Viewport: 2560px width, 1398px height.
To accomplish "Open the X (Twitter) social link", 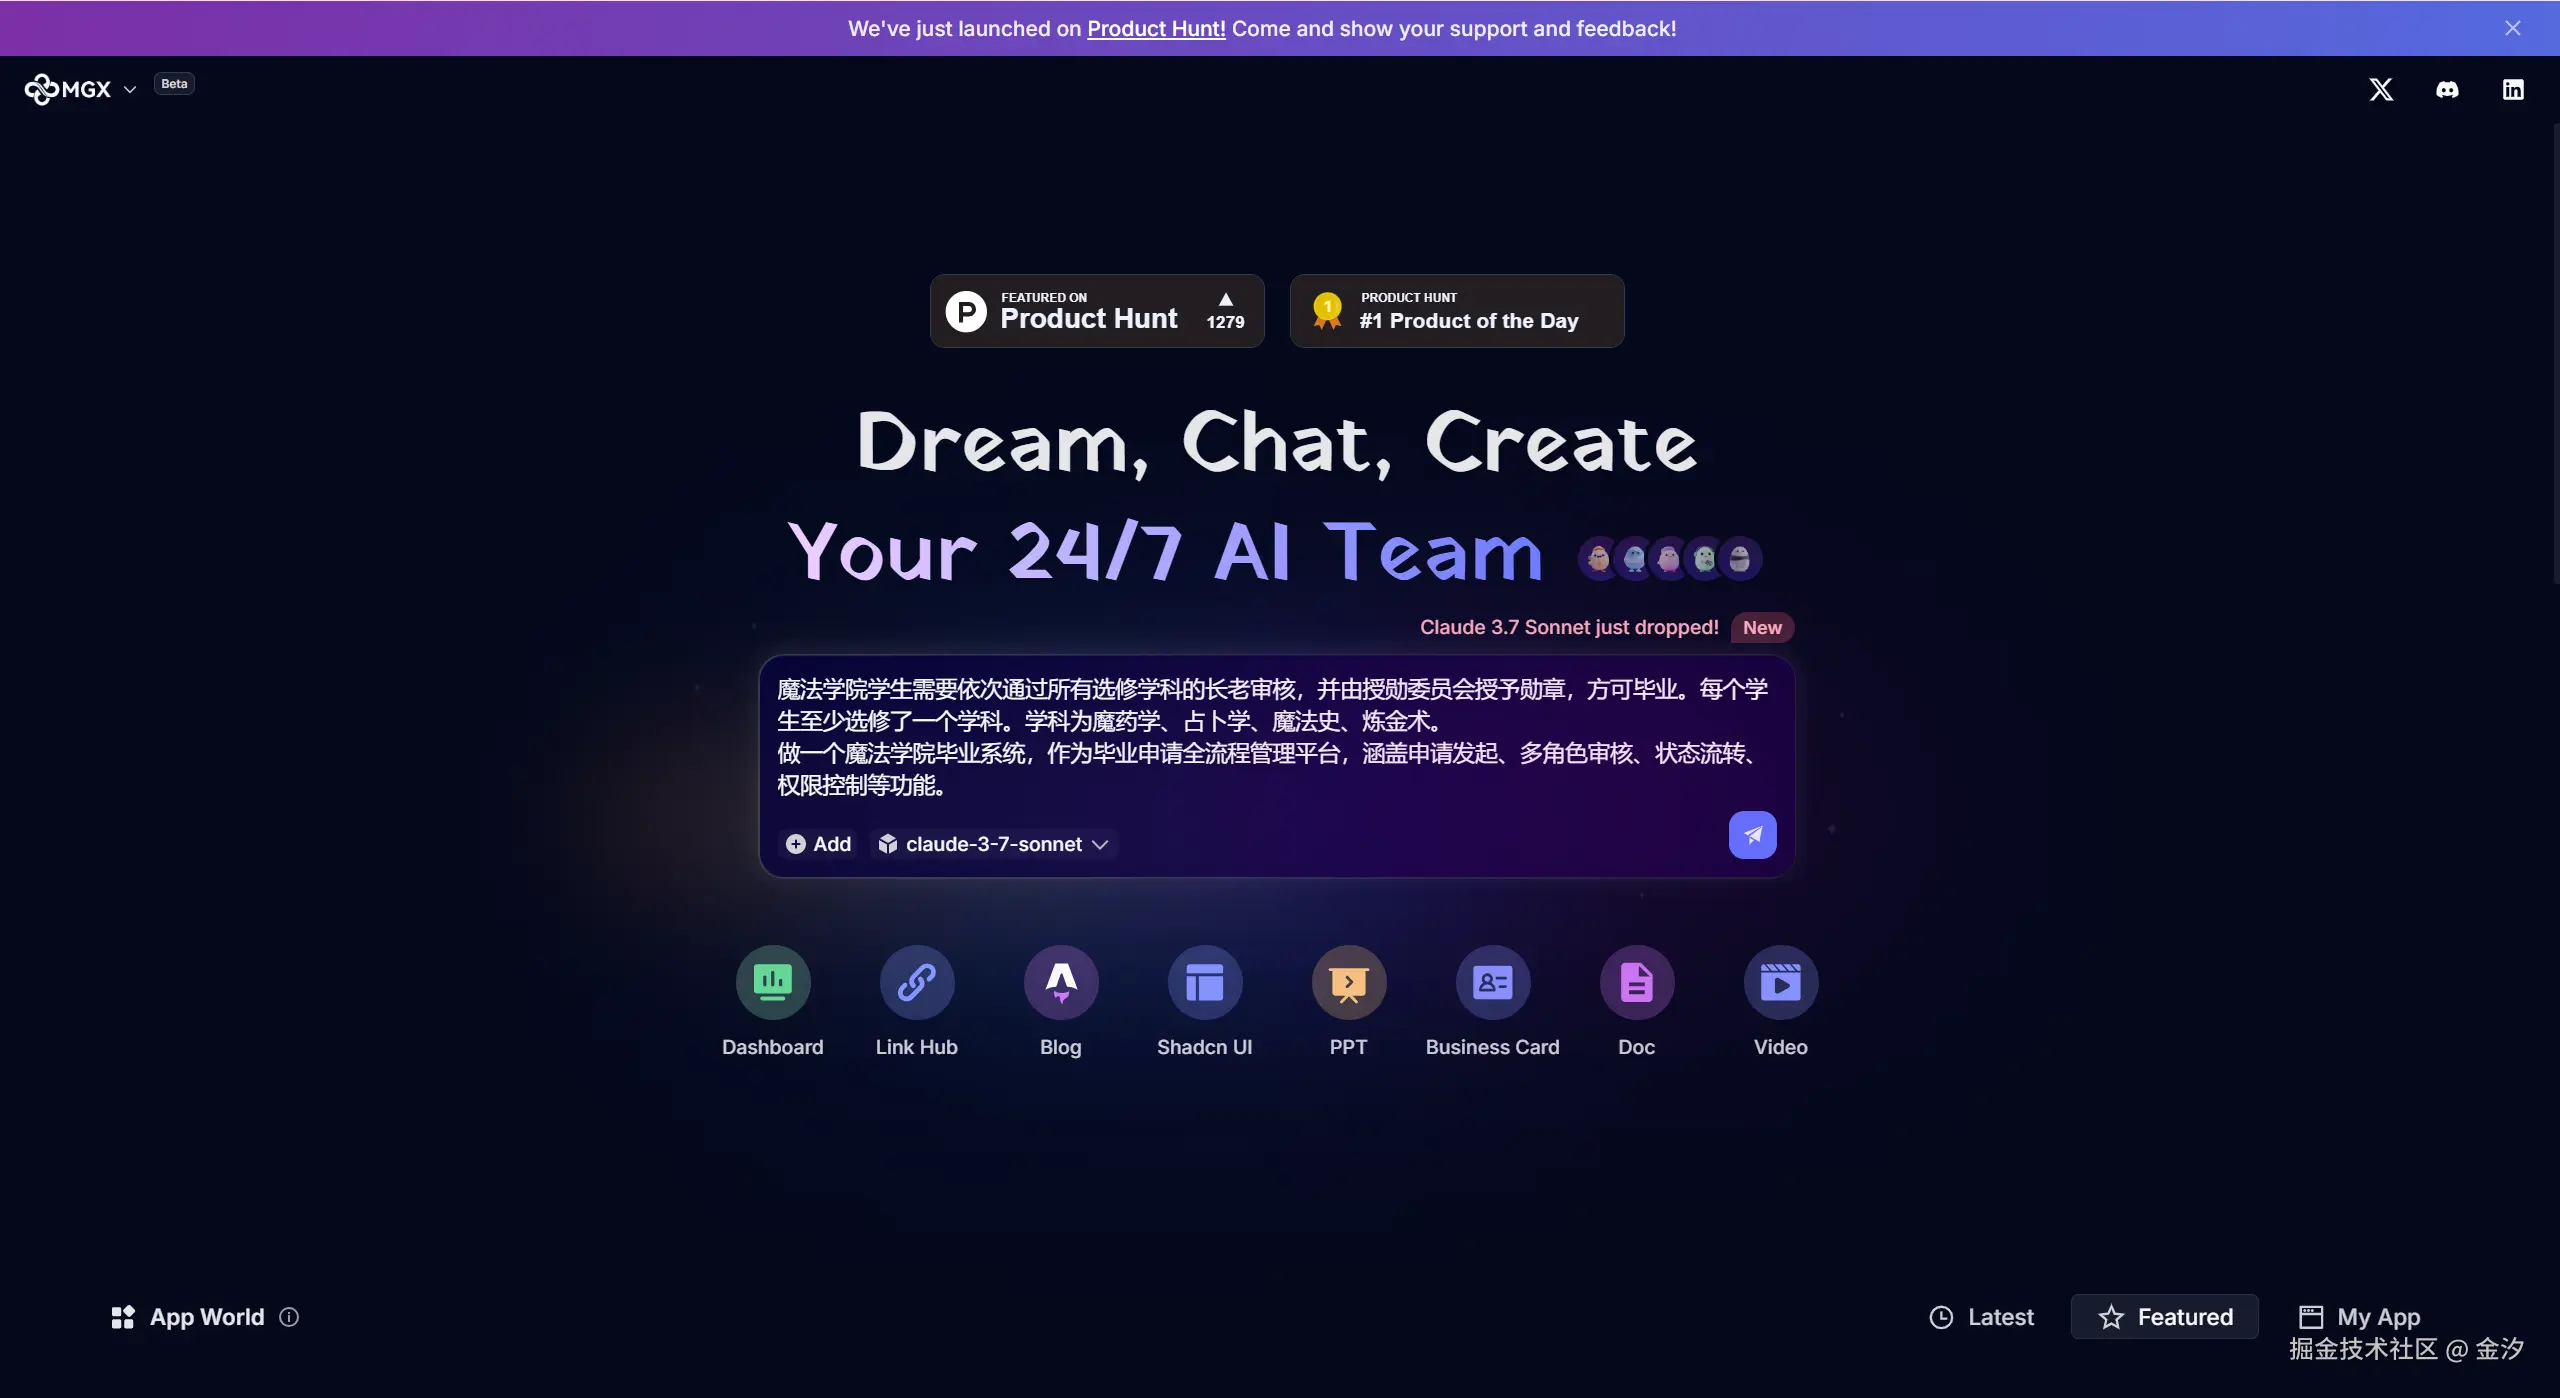I will point(2381,90).
